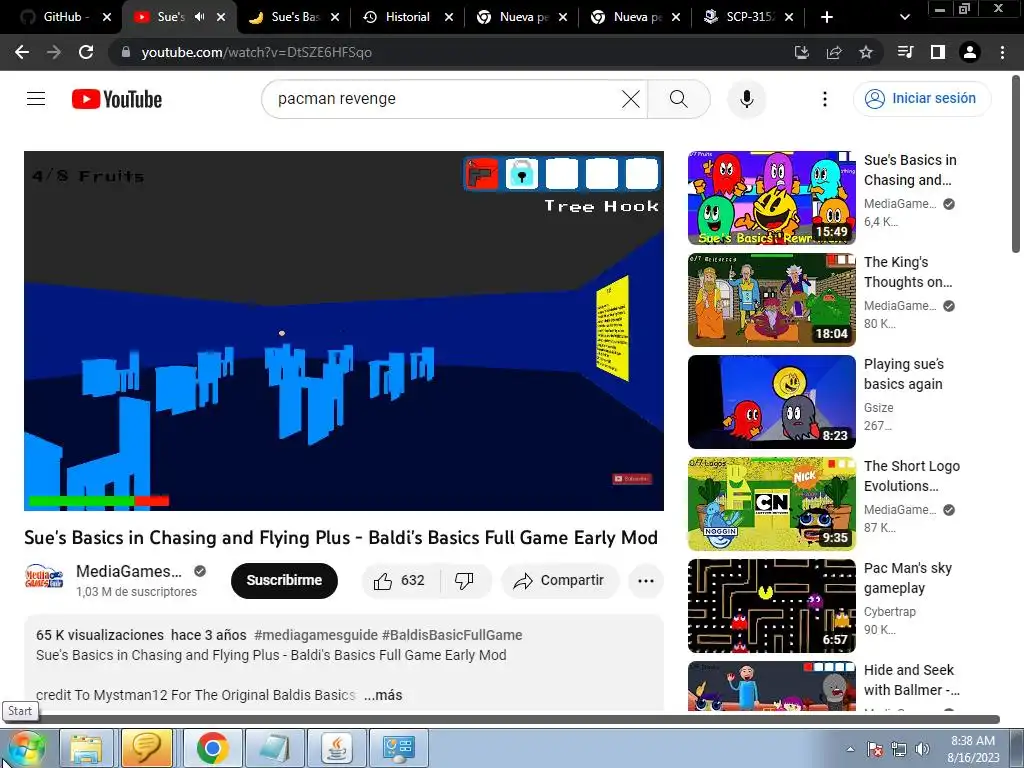Open the YouTube guide hamburger menu

pyautogui.click(x=36, y=99)
